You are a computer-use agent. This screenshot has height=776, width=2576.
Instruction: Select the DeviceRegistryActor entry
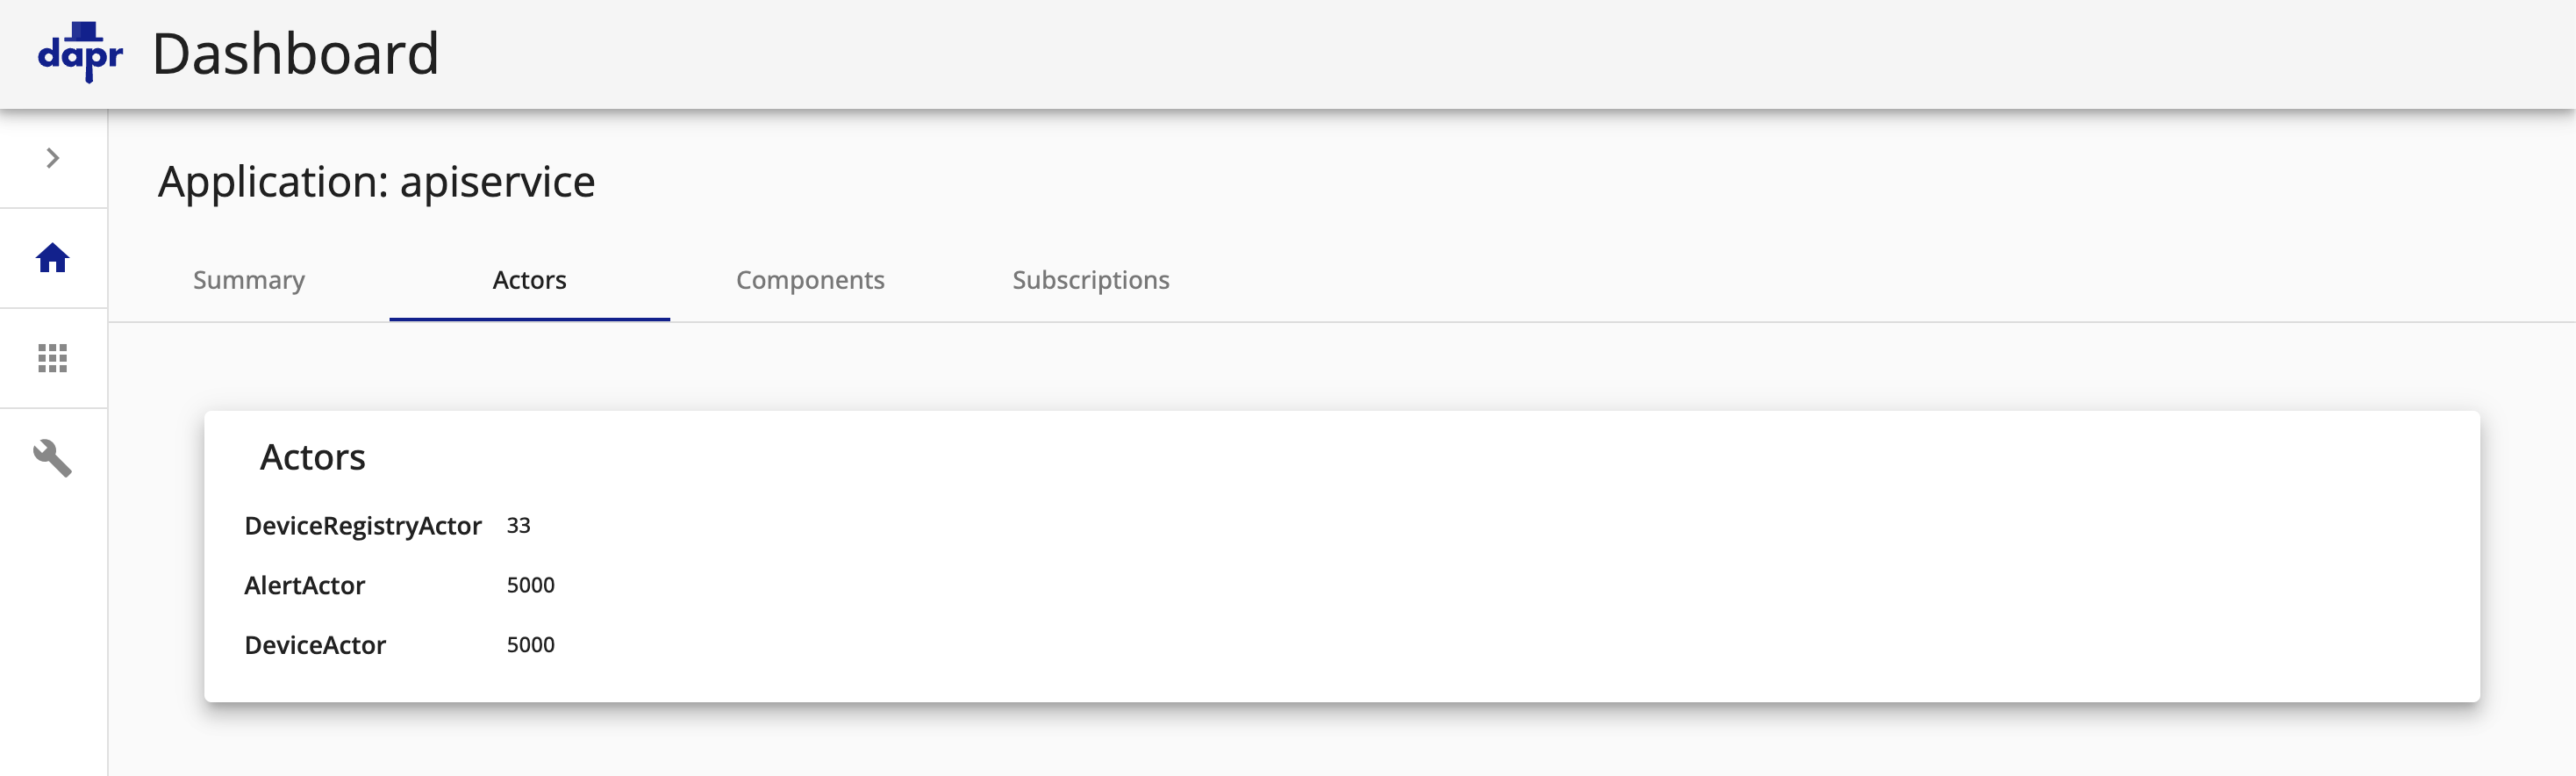pos(363,526)
